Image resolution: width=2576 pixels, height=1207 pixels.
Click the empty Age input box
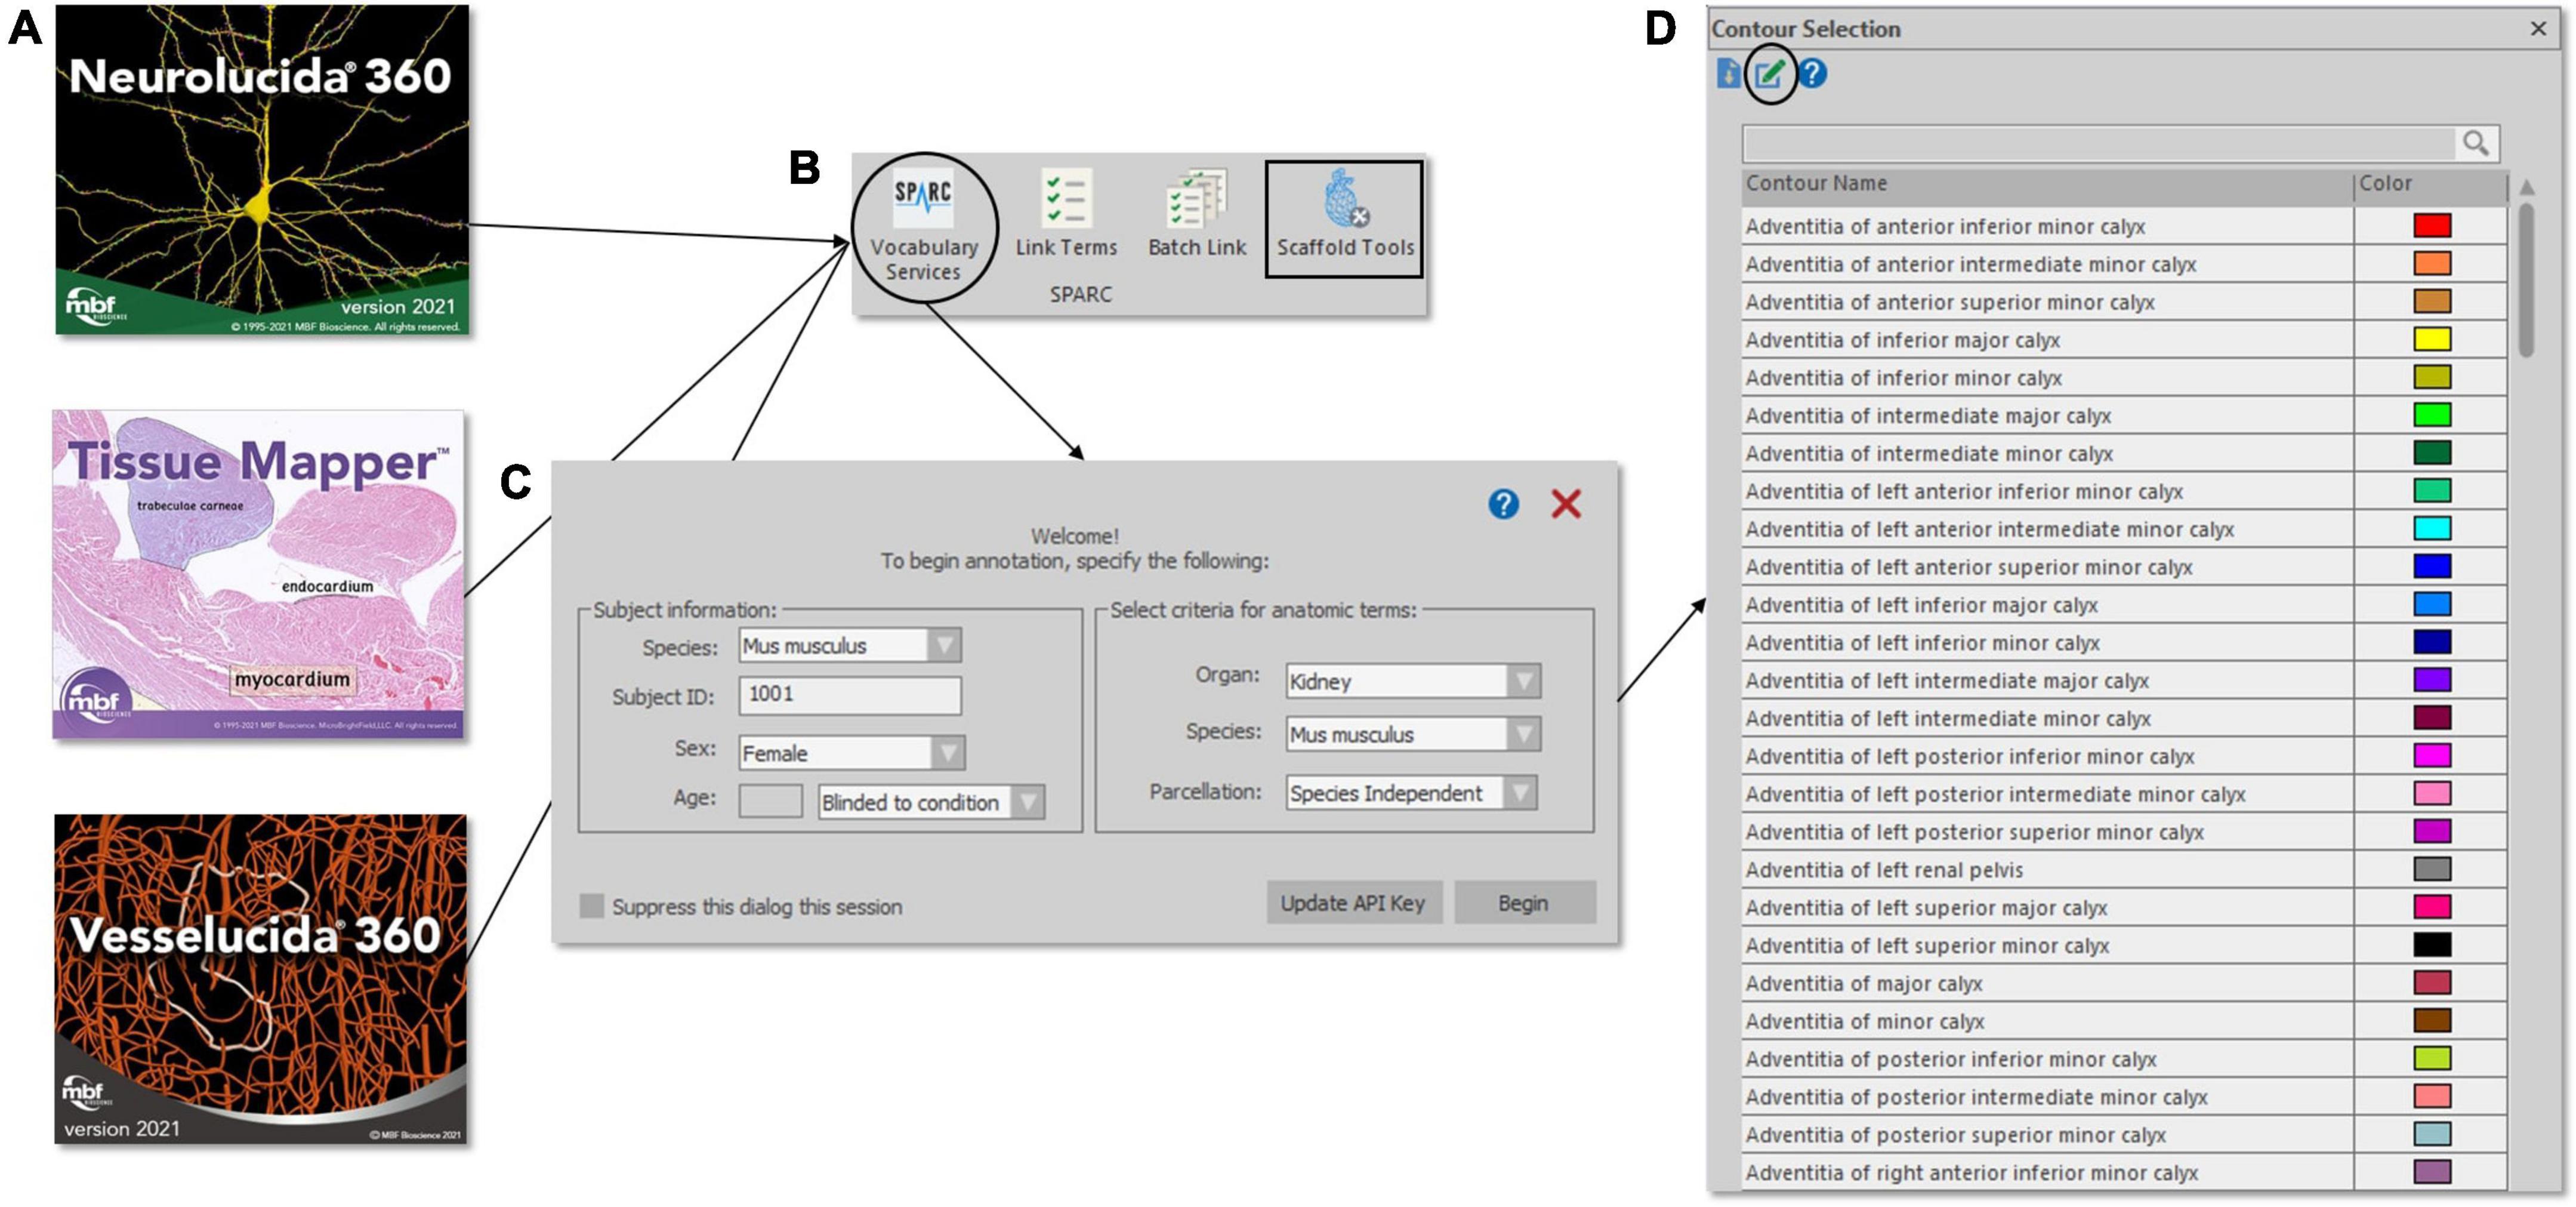click(x=770, y=801)
